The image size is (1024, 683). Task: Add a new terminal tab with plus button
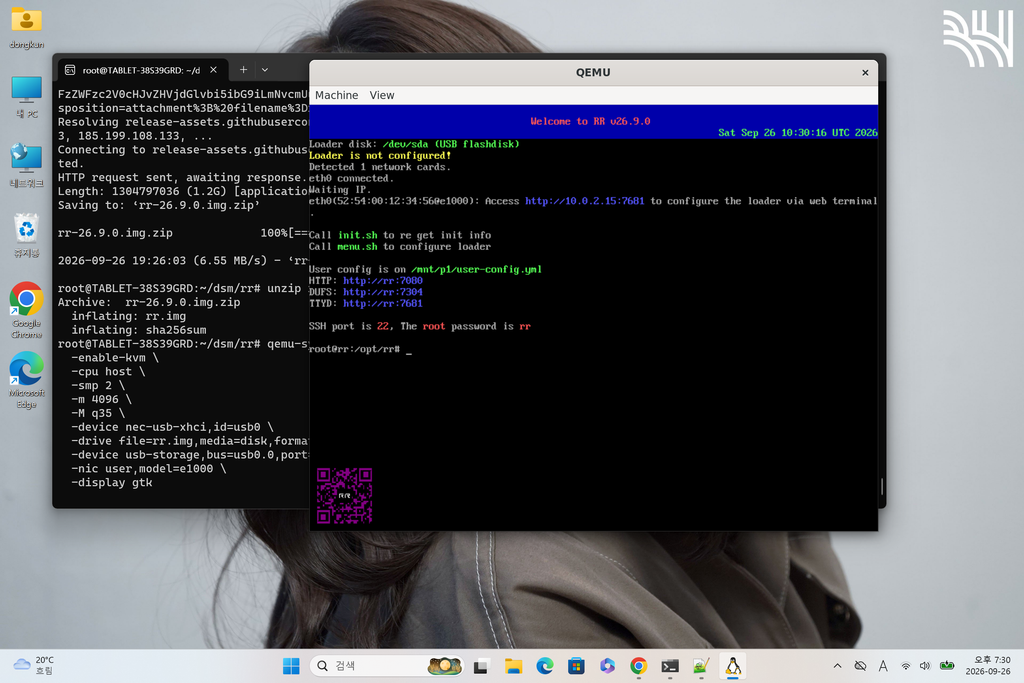coord(243,70)
